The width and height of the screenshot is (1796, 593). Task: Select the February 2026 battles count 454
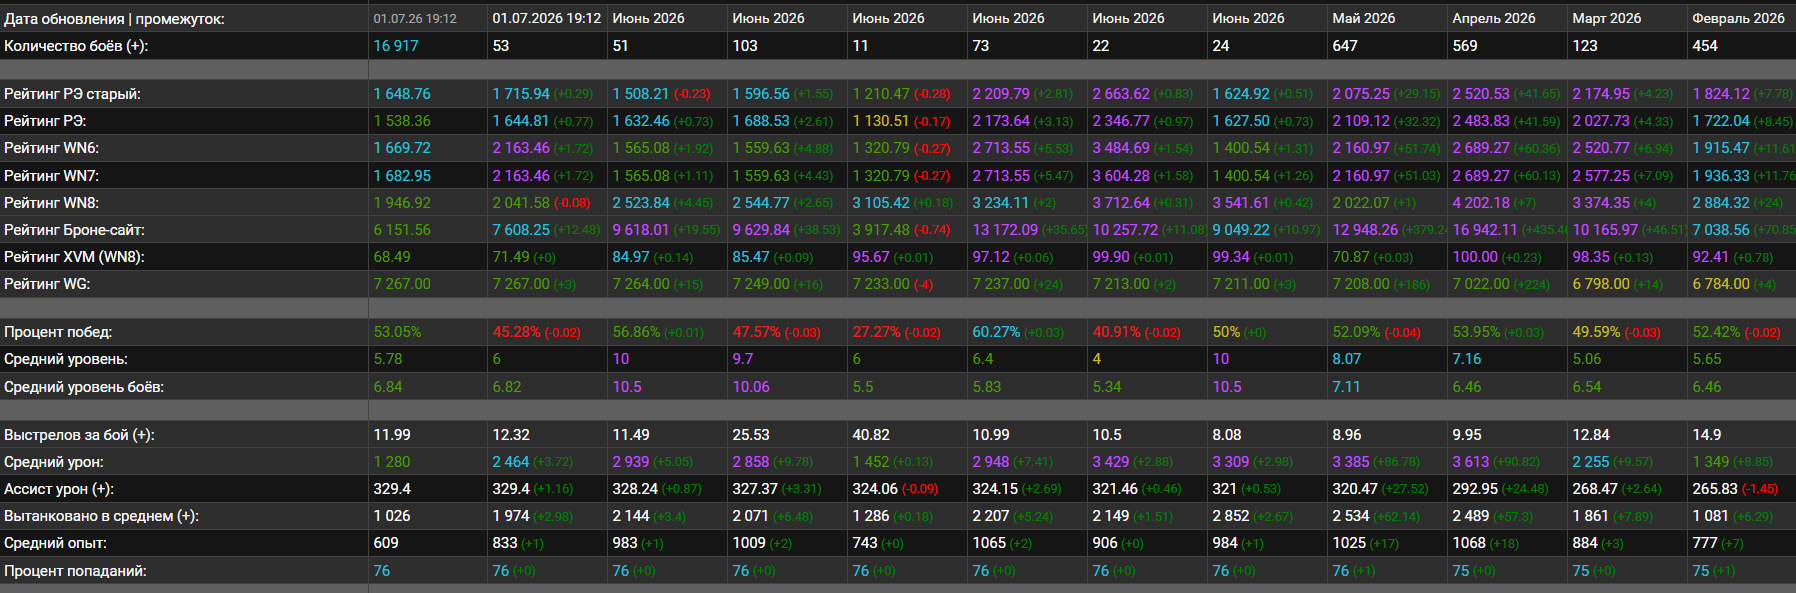(1705, 45)
